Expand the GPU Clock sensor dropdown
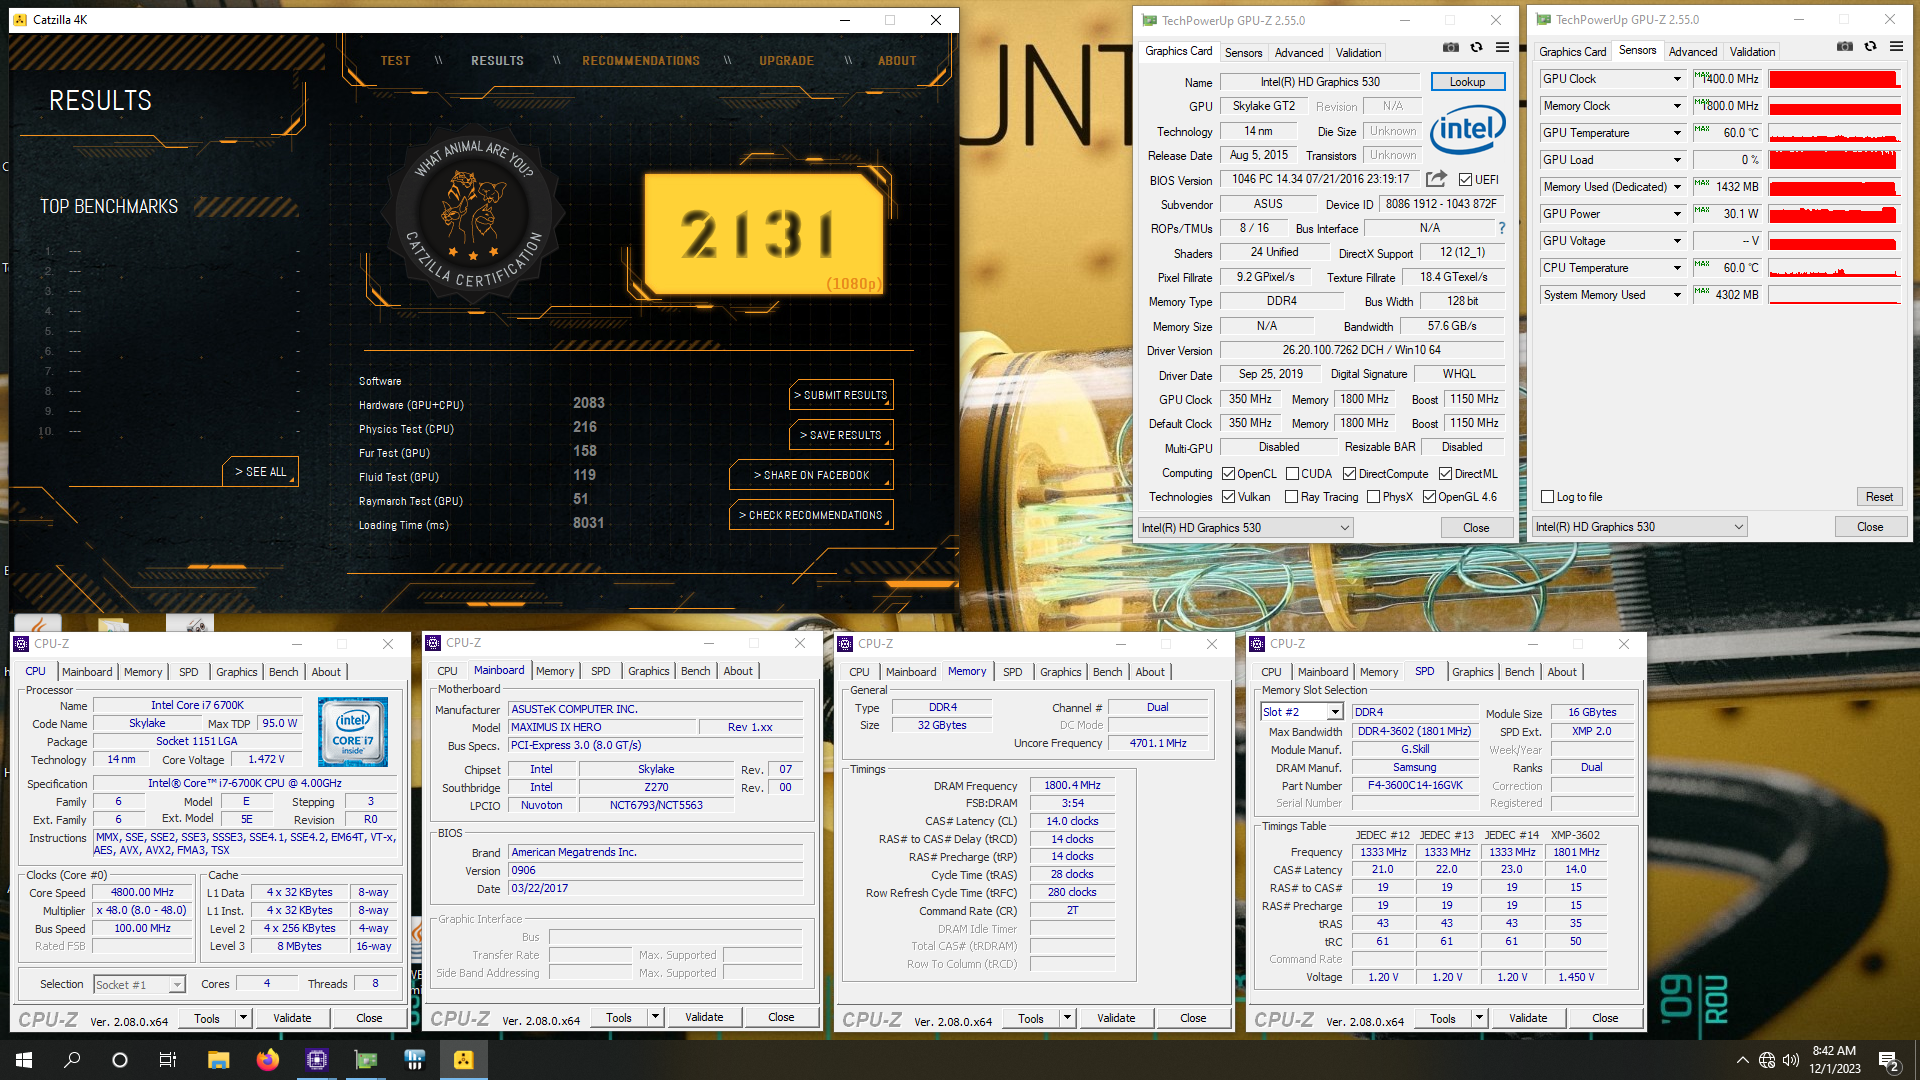 point(1677,79)
